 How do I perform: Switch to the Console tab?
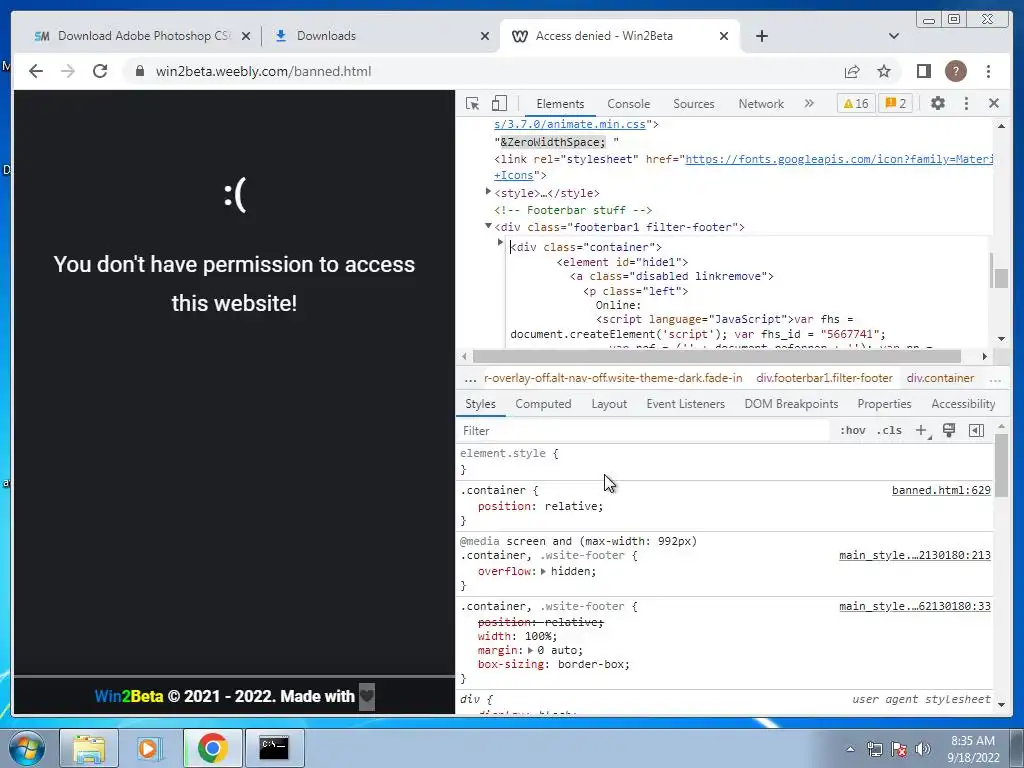tap(628, 104)
